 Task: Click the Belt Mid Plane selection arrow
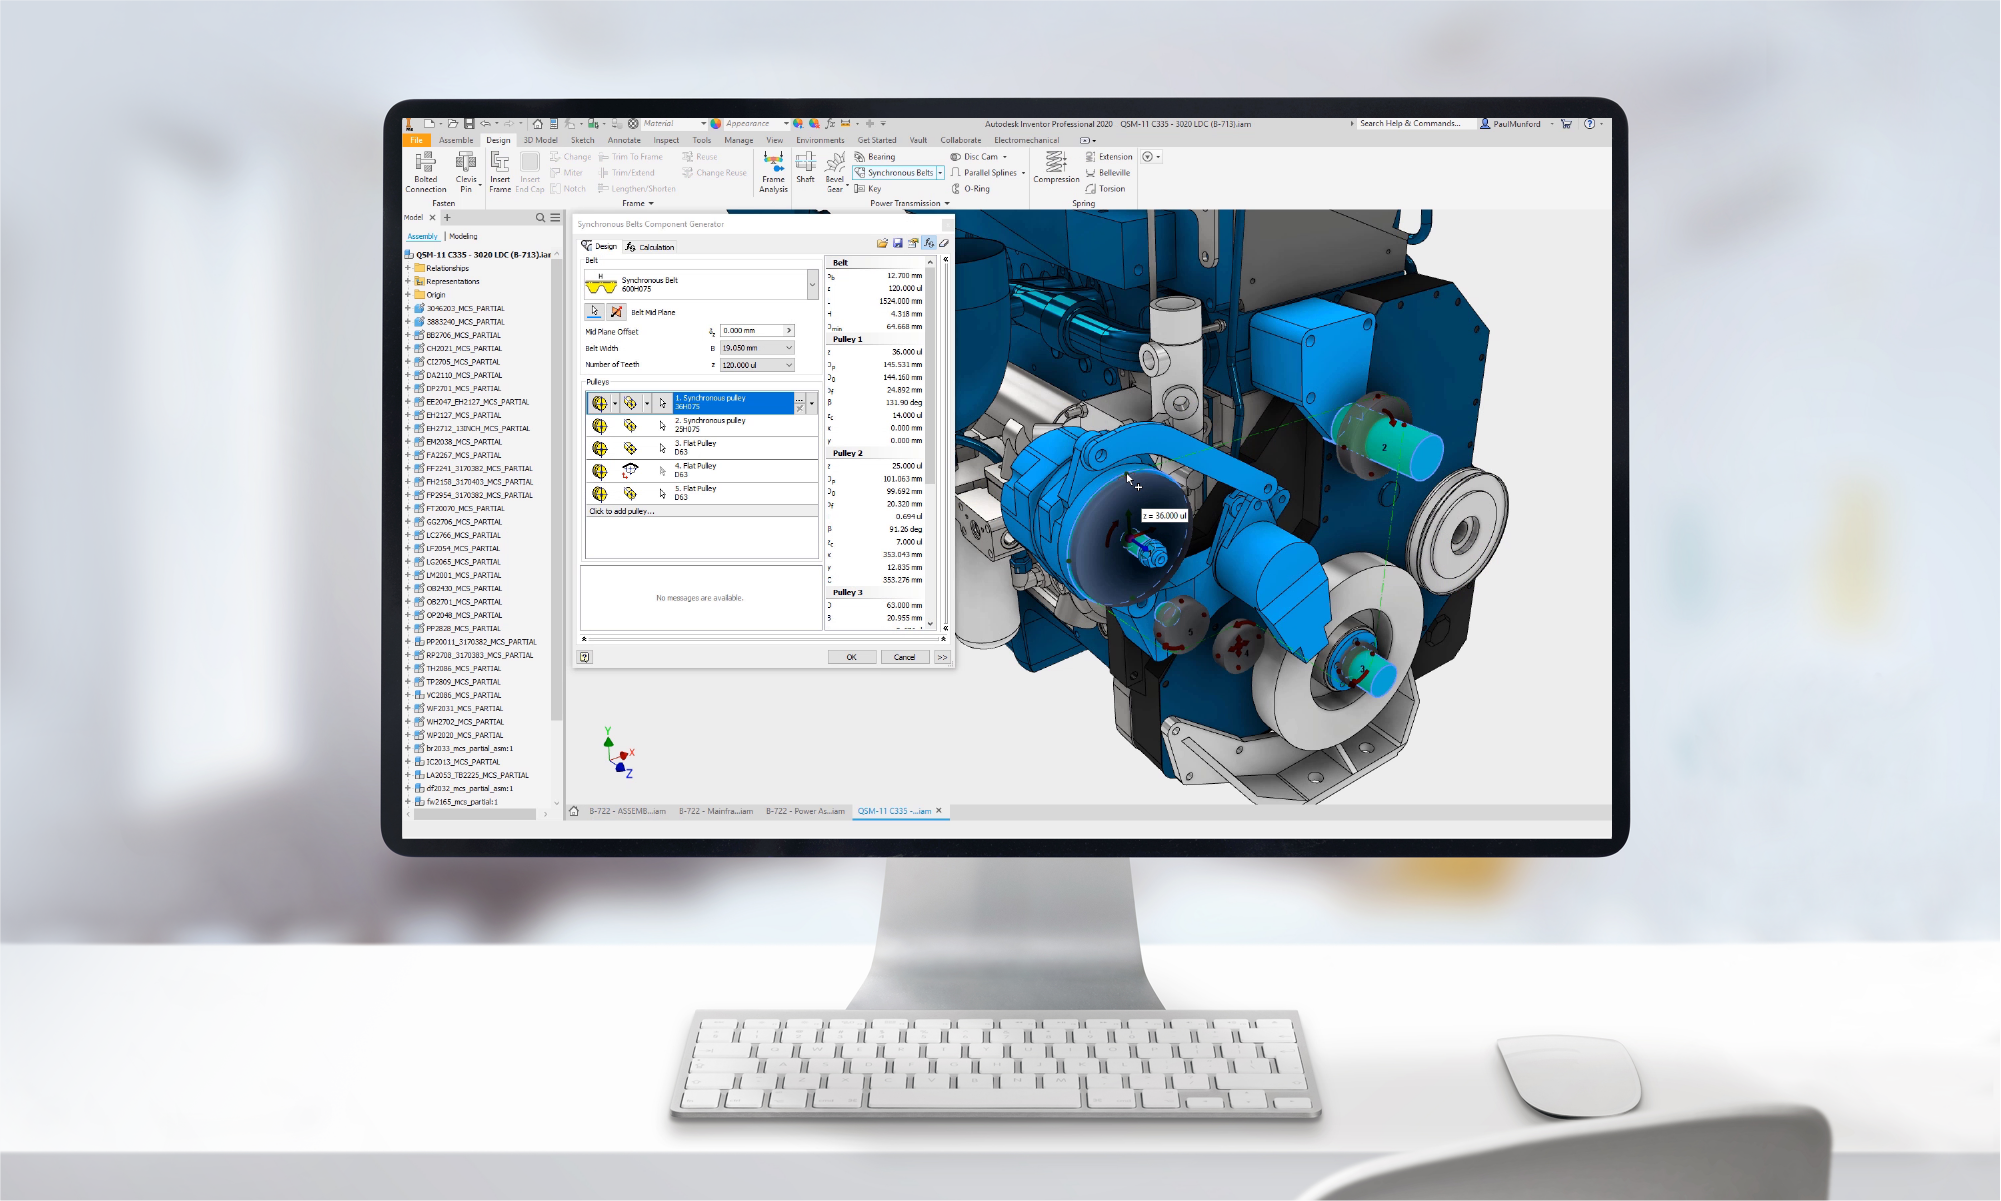click(595, 310)
